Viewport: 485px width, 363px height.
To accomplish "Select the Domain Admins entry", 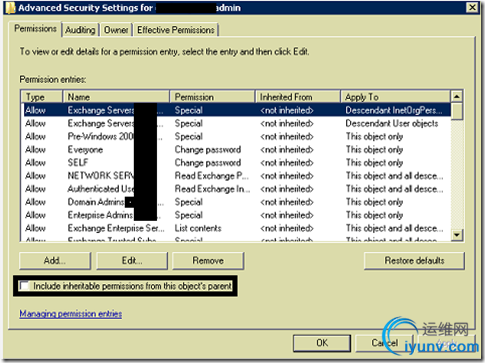I will click(237, 202).
